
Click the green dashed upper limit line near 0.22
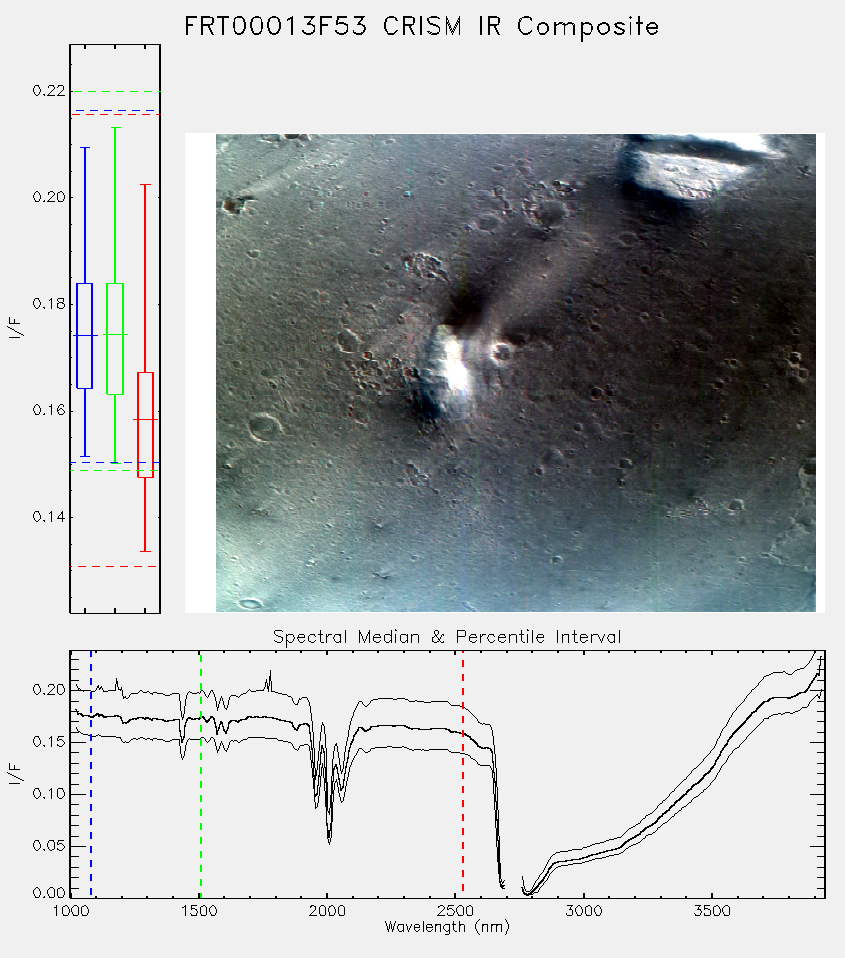[x=115, y=92]
